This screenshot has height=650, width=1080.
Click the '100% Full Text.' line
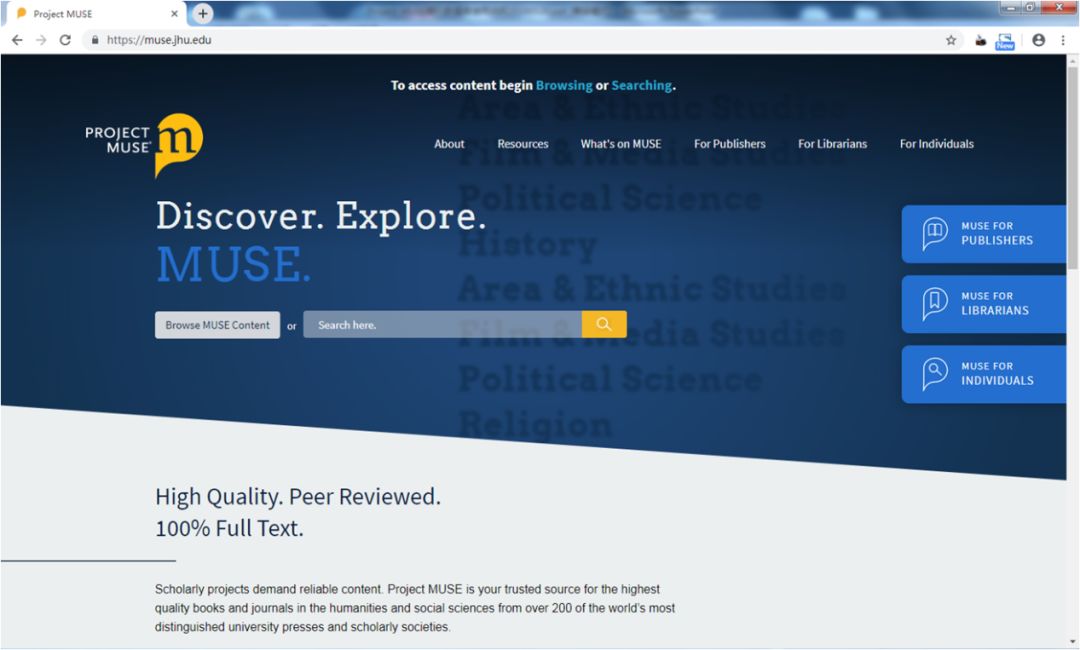coord(229,528)
